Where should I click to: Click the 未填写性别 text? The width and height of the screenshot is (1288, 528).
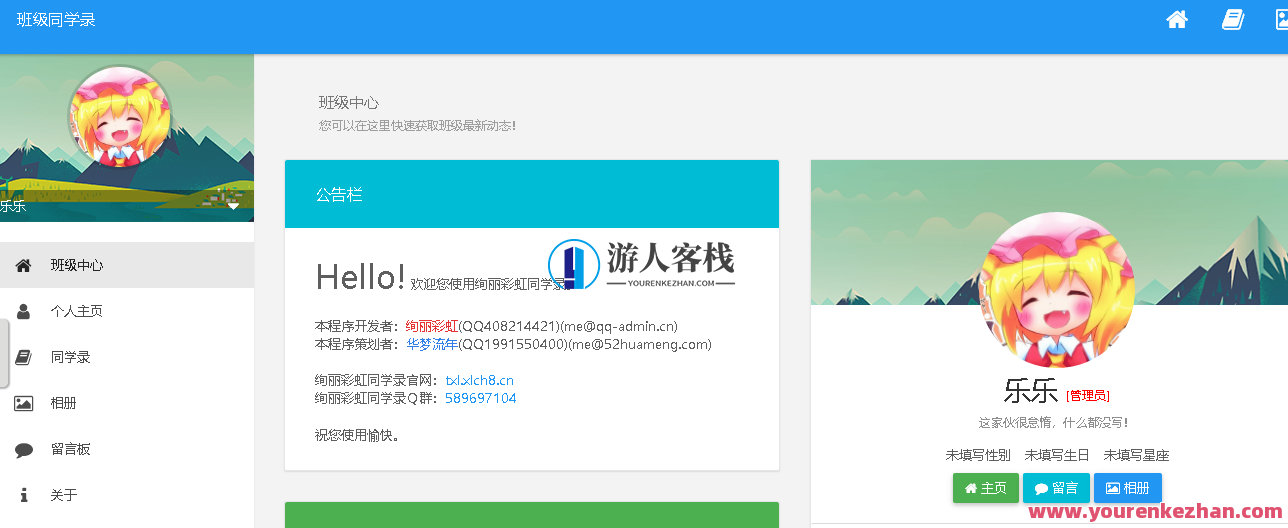coord(978,455)
